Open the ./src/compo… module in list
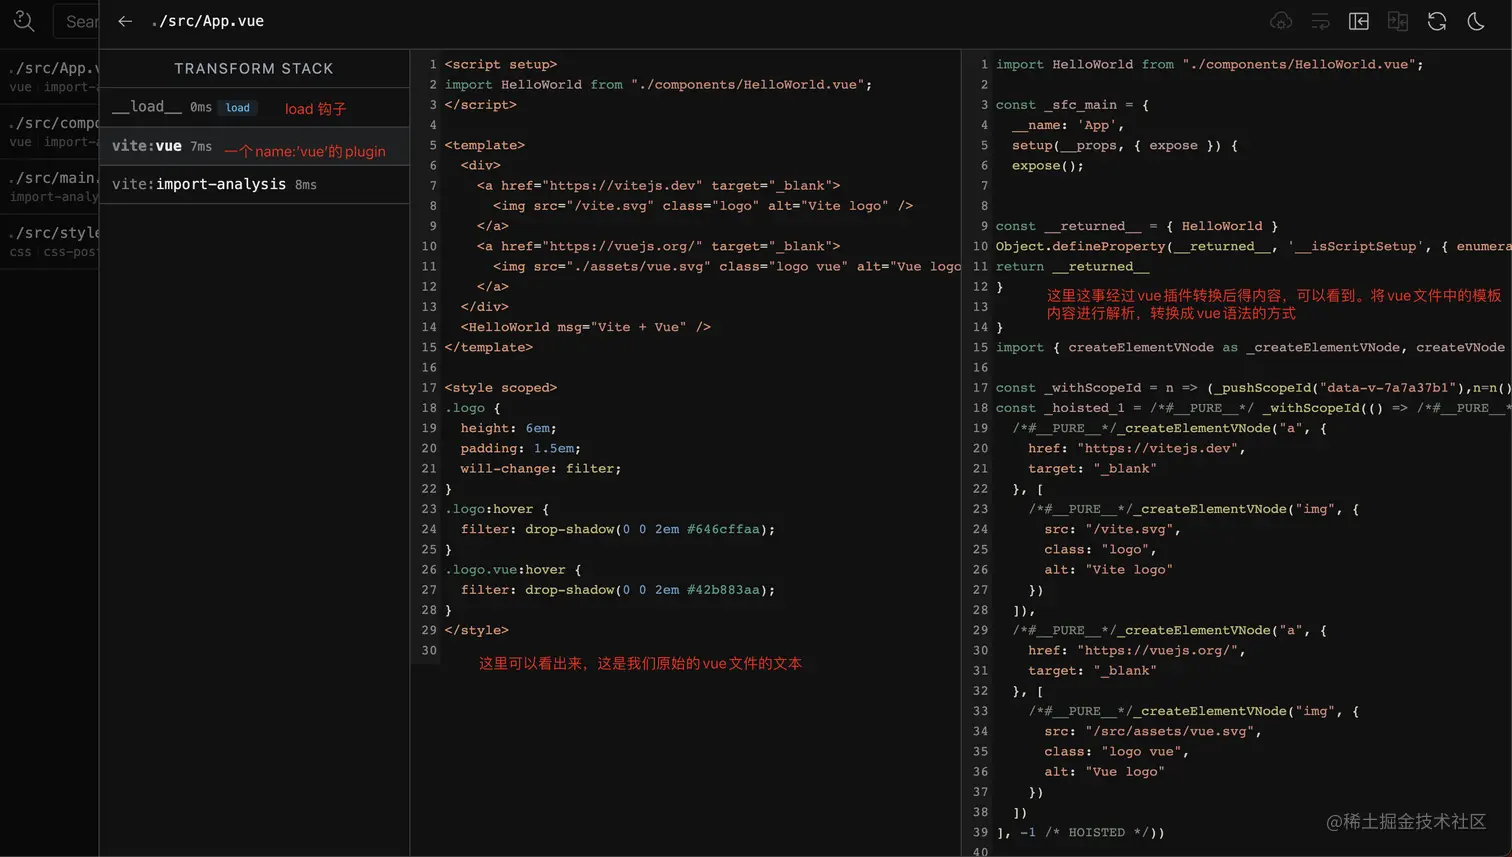1512x857 pixels. (x=49, y=131)
